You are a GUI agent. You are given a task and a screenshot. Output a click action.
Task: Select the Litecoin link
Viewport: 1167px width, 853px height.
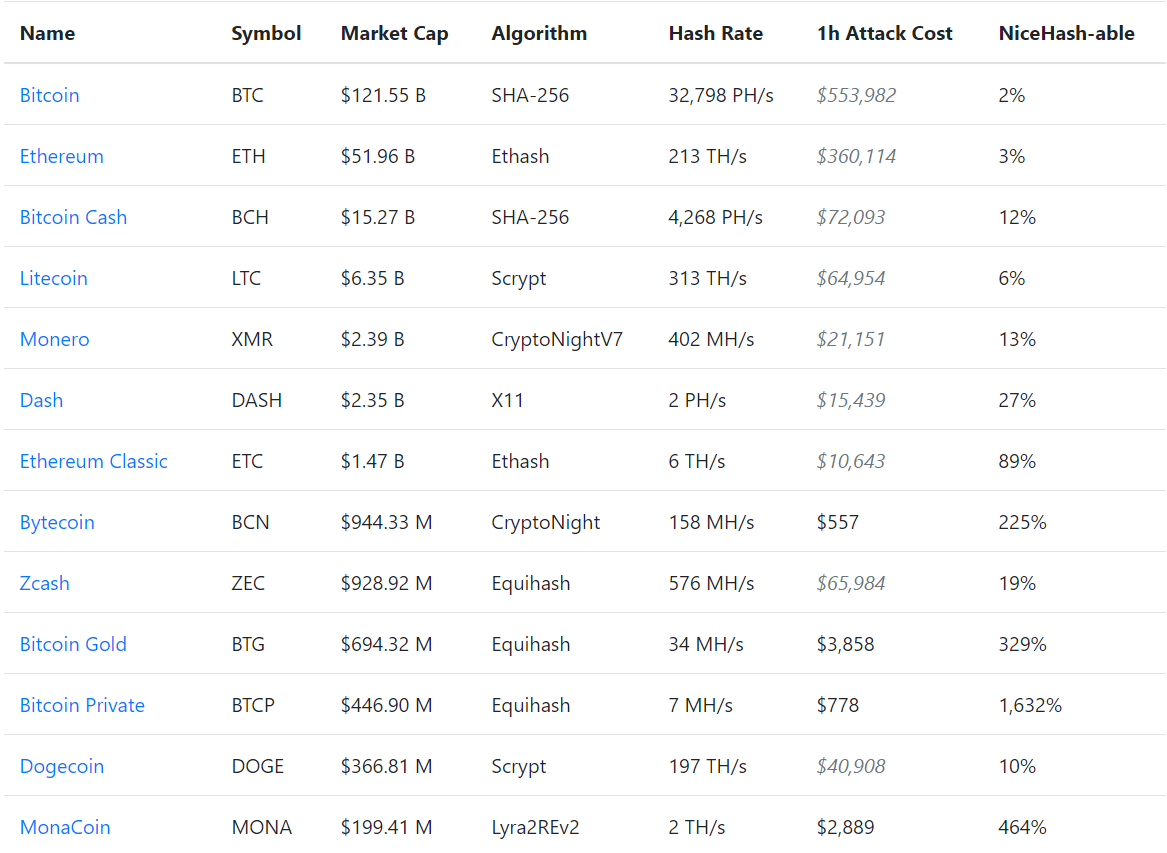click(x=54, y=278)
